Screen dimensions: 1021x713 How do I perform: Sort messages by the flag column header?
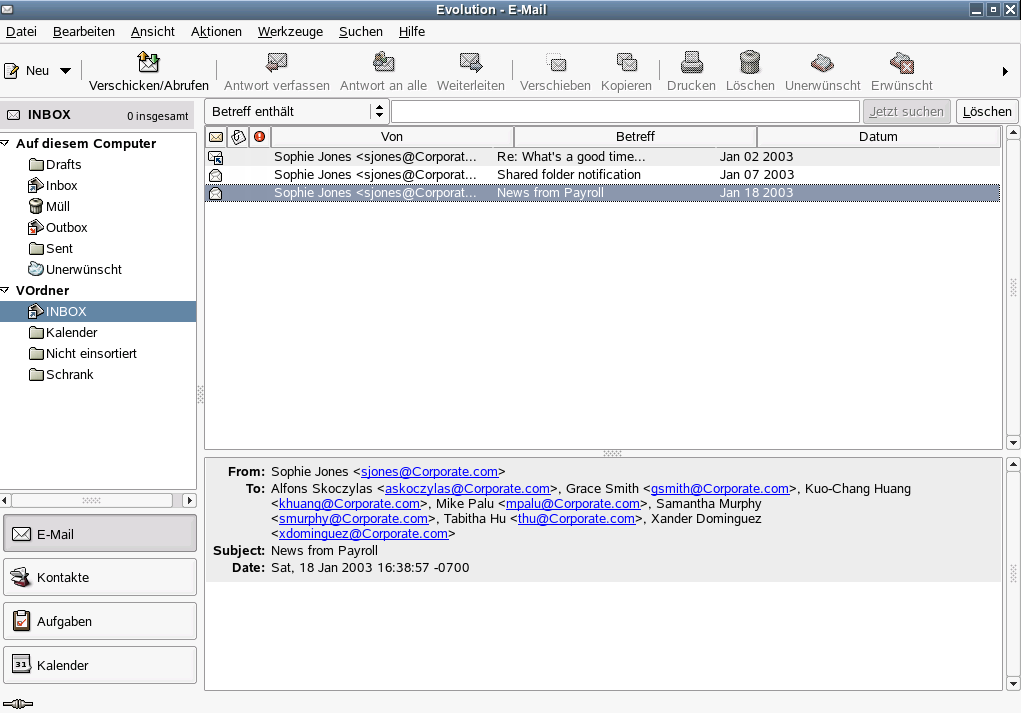click(237, 137)
